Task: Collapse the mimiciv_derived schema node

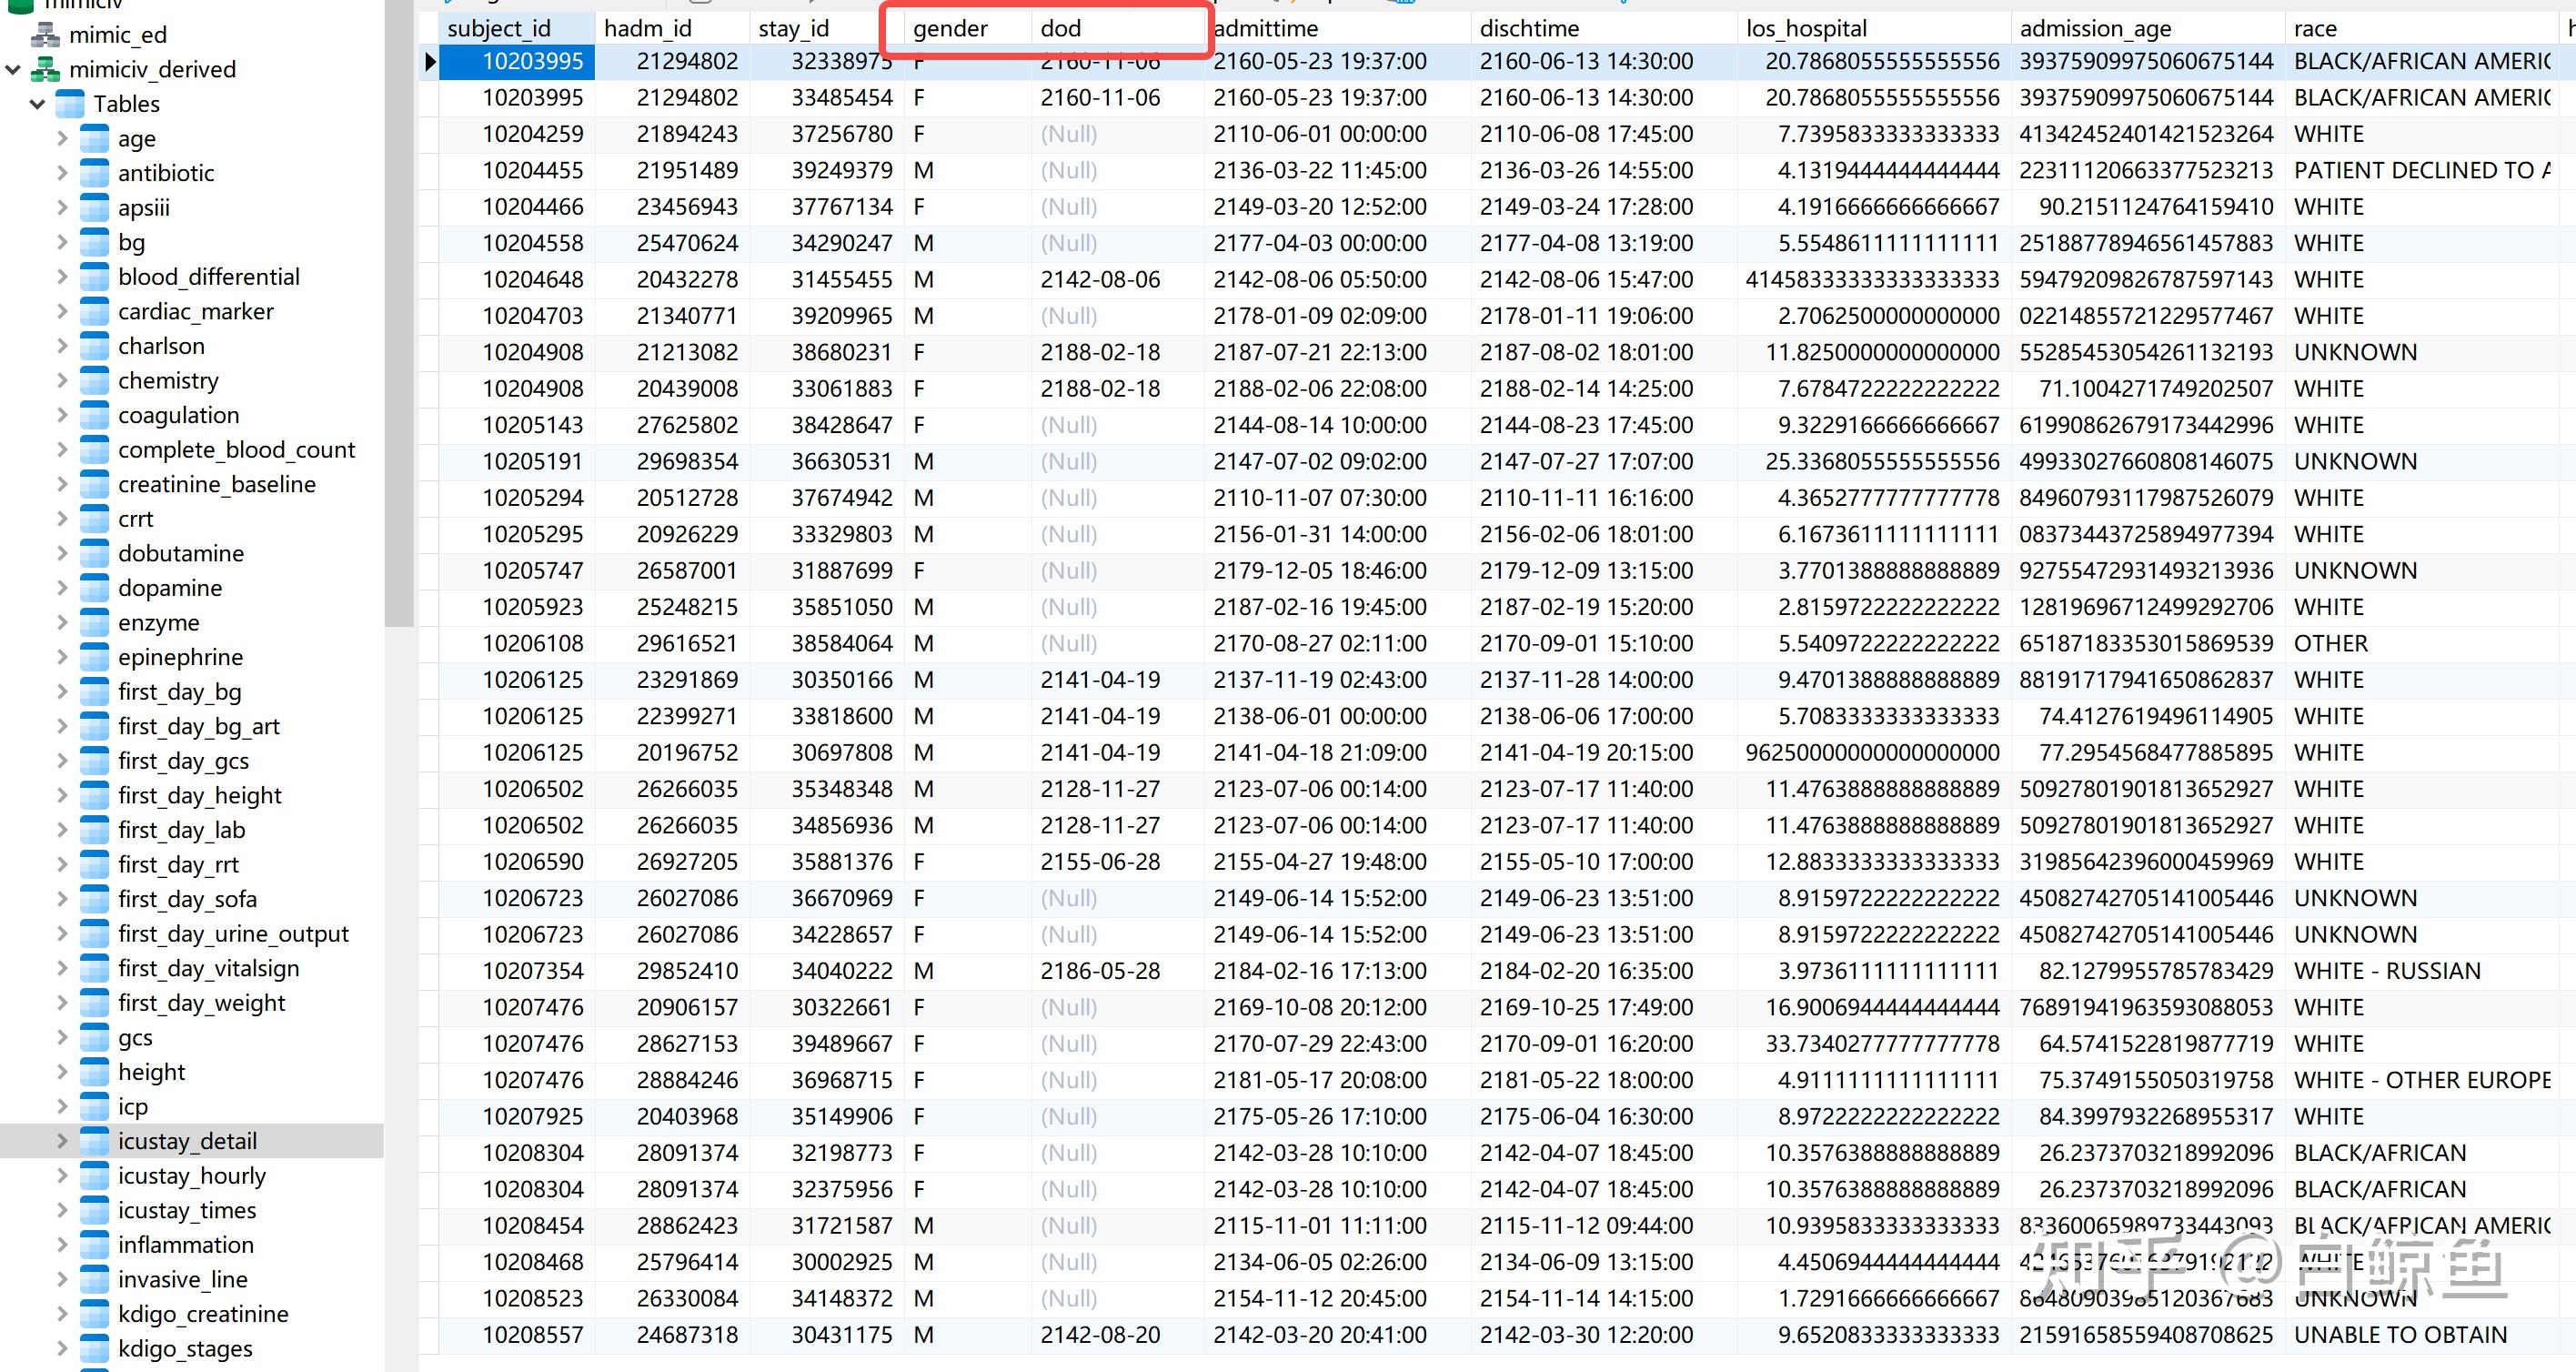Action: tap(13, 70)
